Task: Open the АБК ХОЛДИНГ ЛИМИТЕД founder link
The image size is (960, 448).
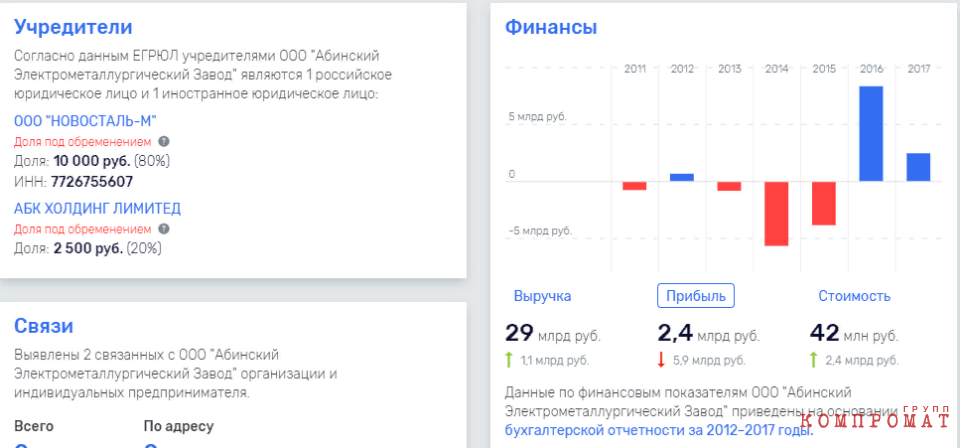Action: [97, 209]
